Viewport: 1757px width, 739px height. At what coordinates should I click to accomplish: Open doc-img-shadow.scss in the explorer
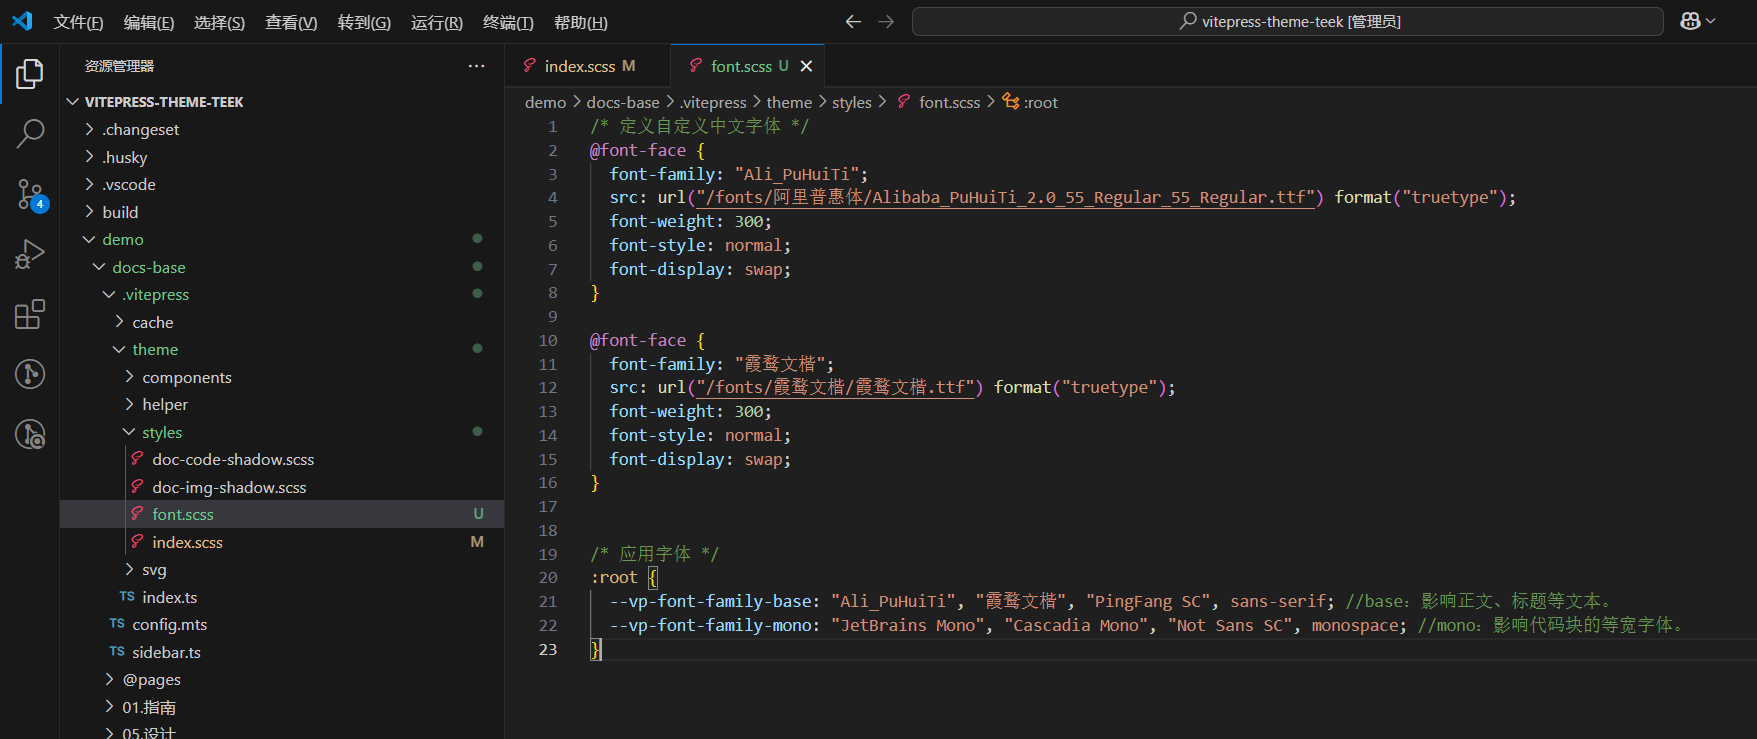282,487
